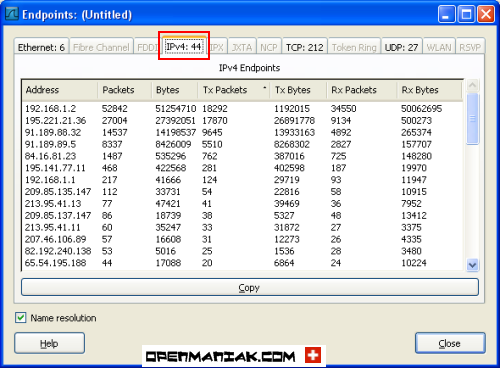Click the Tx Packets value 9645

(212, 133)
